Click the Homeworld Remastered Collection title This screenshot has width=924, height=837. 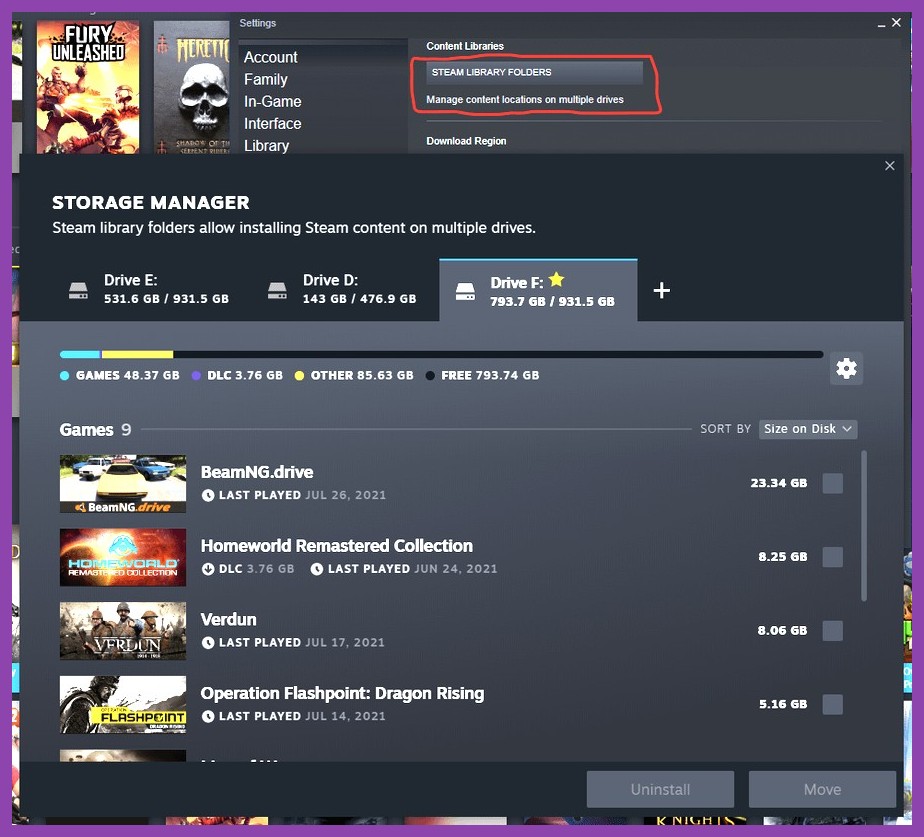336,546
